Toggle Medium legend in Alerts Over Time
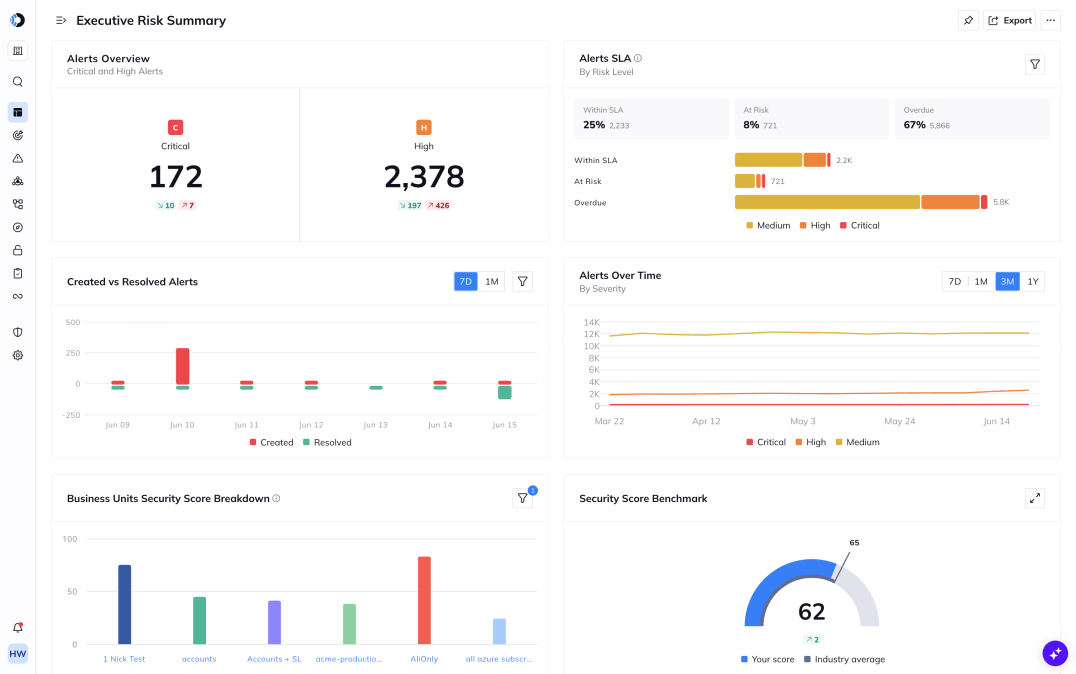This screenshot has width=1076, height=674. [858, 442]
